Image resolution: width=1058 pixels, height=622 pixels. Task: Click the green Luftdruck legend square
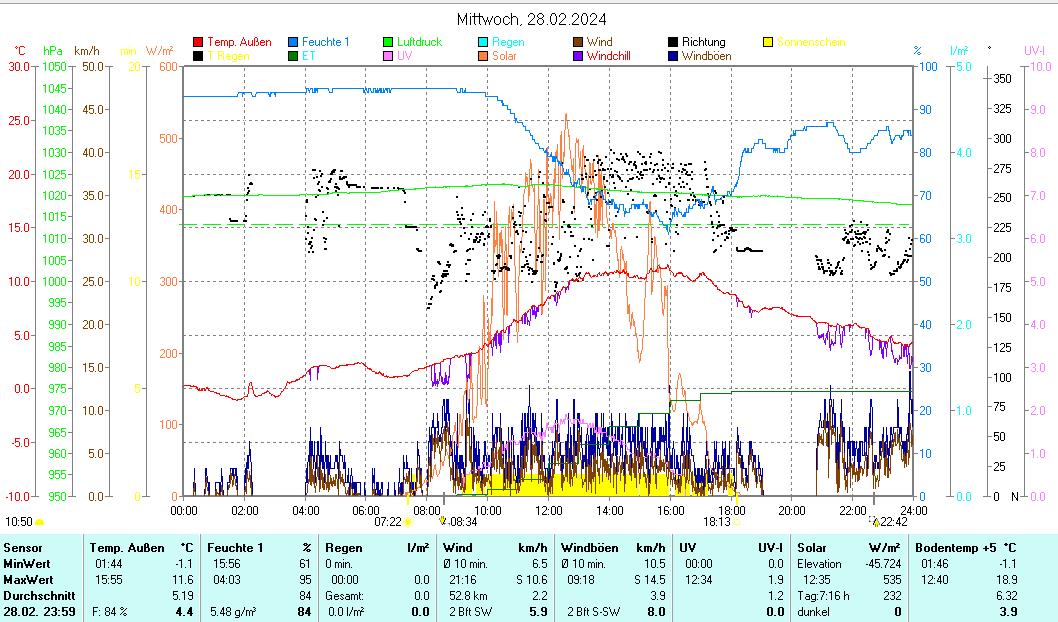pyautogui.click(x=388, y=43)
